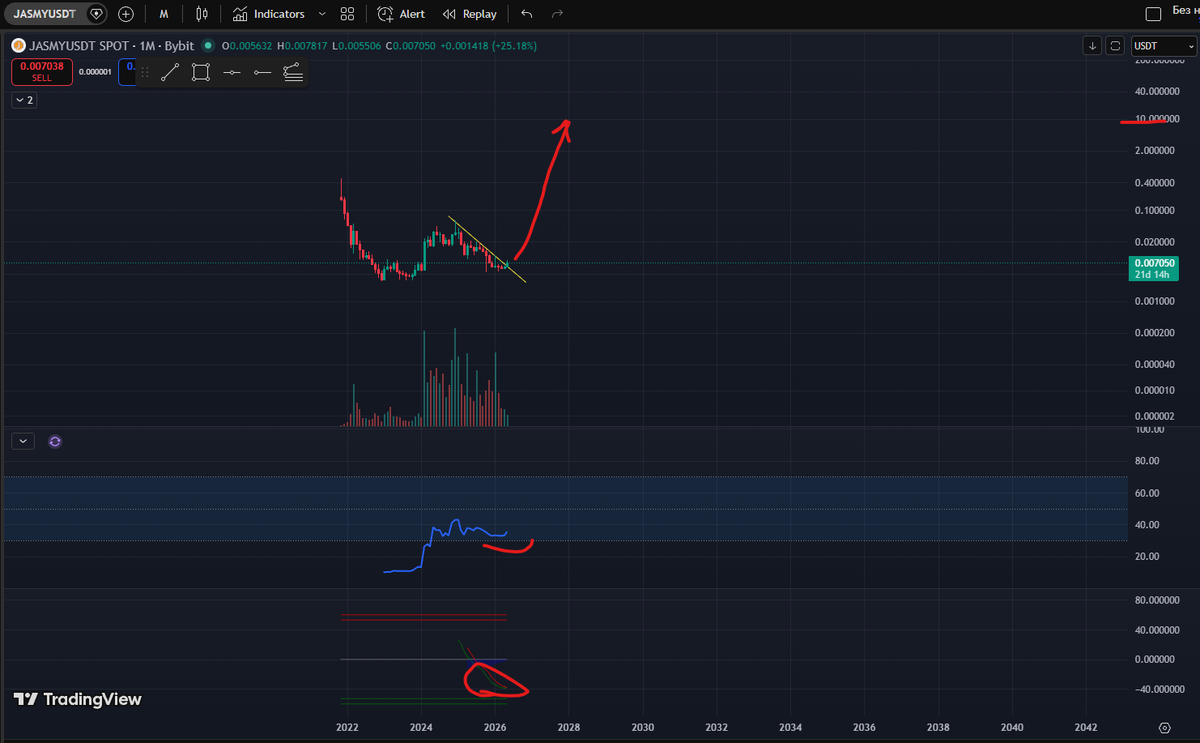Screen dimensions: 1200x743
Task: Click the 2022 label on time axis
Action: tap(347, 727)
